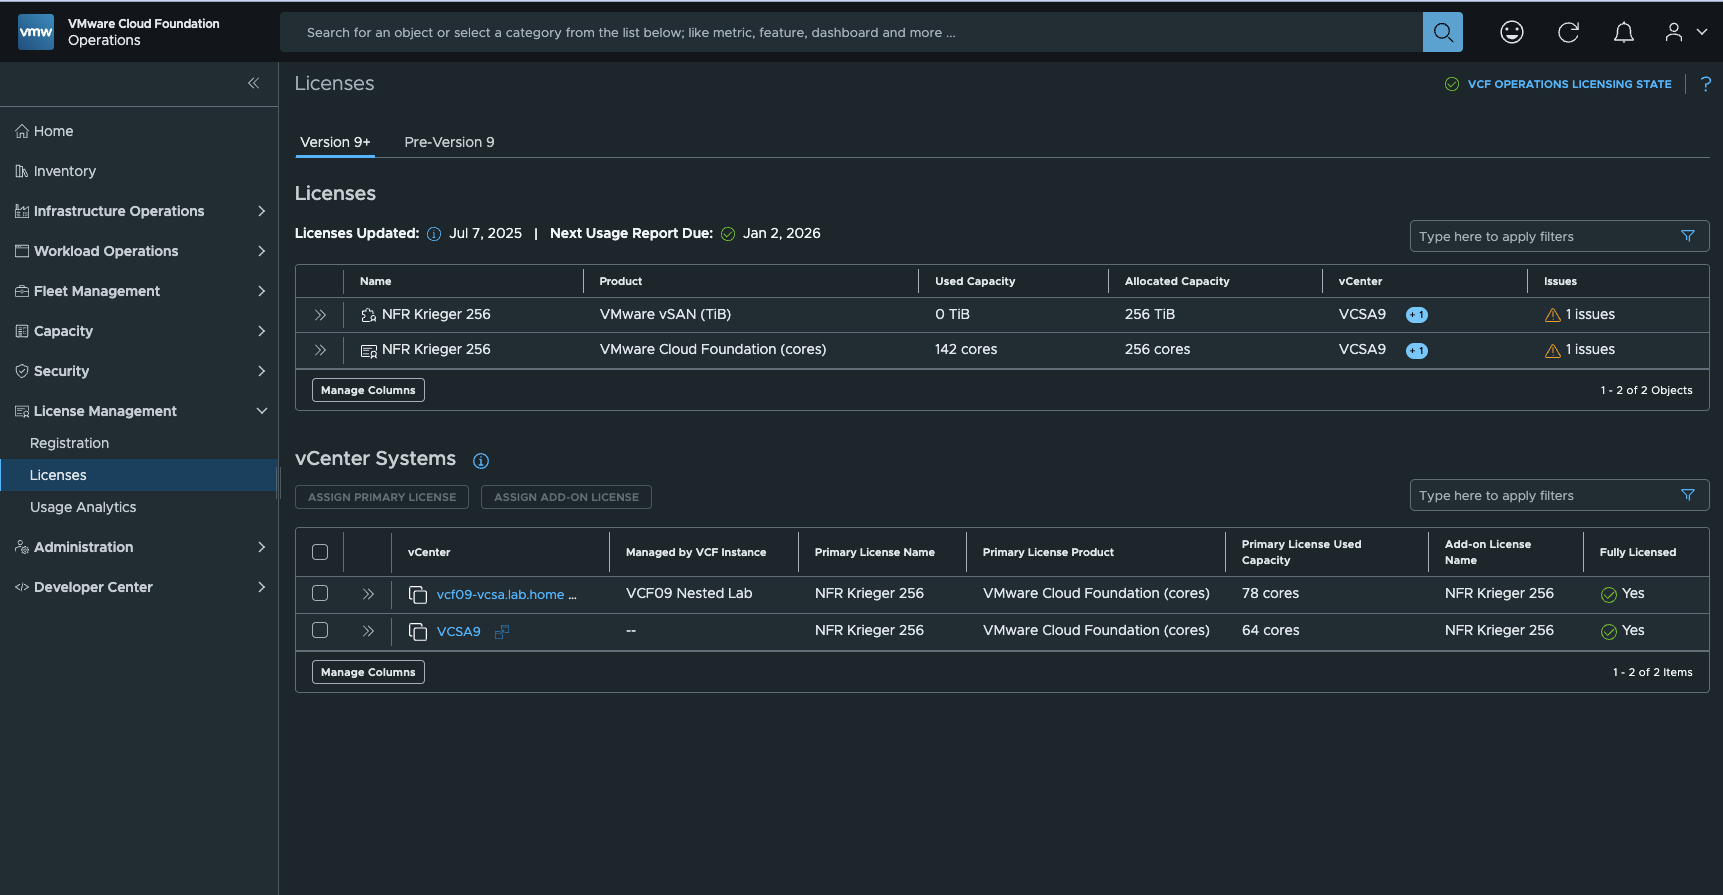Viewport: 1723px width, 895px height.
Task: Toggle the select-all vCenter checkbox
Action: 320,552
